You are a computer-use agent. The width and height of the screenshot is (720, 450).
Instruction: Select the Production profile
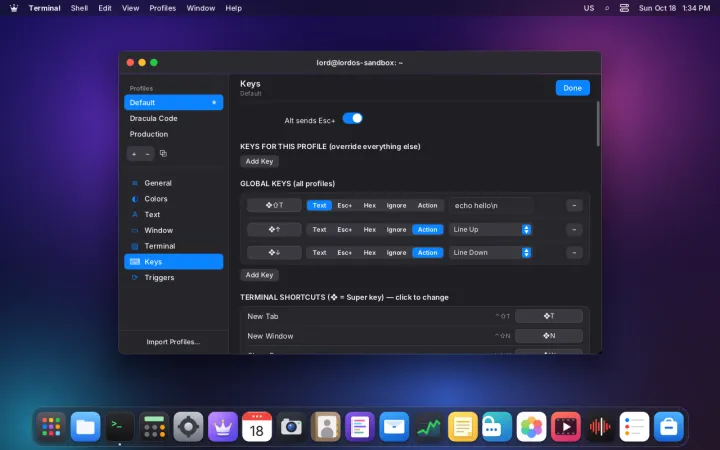[x=174, y=134]
